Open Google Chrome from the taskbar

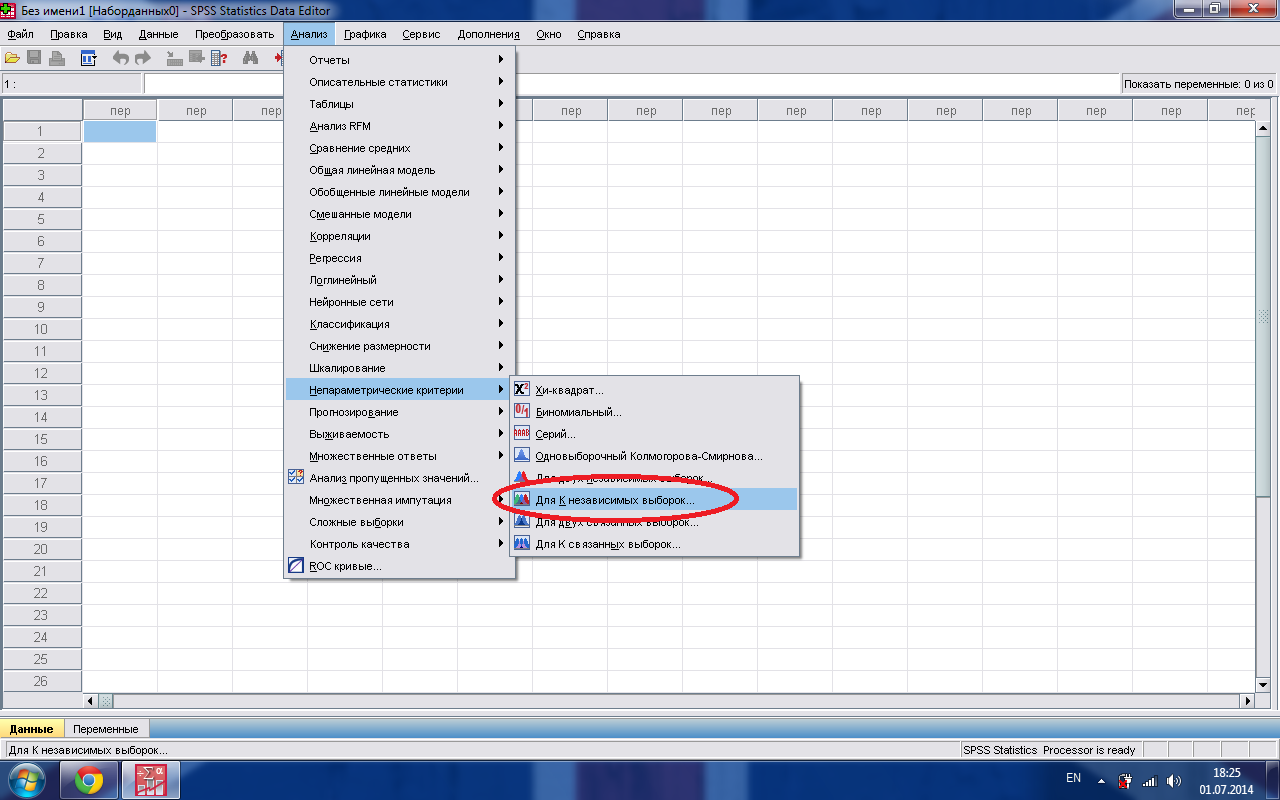pyautogui.click(x=89, y=781)
